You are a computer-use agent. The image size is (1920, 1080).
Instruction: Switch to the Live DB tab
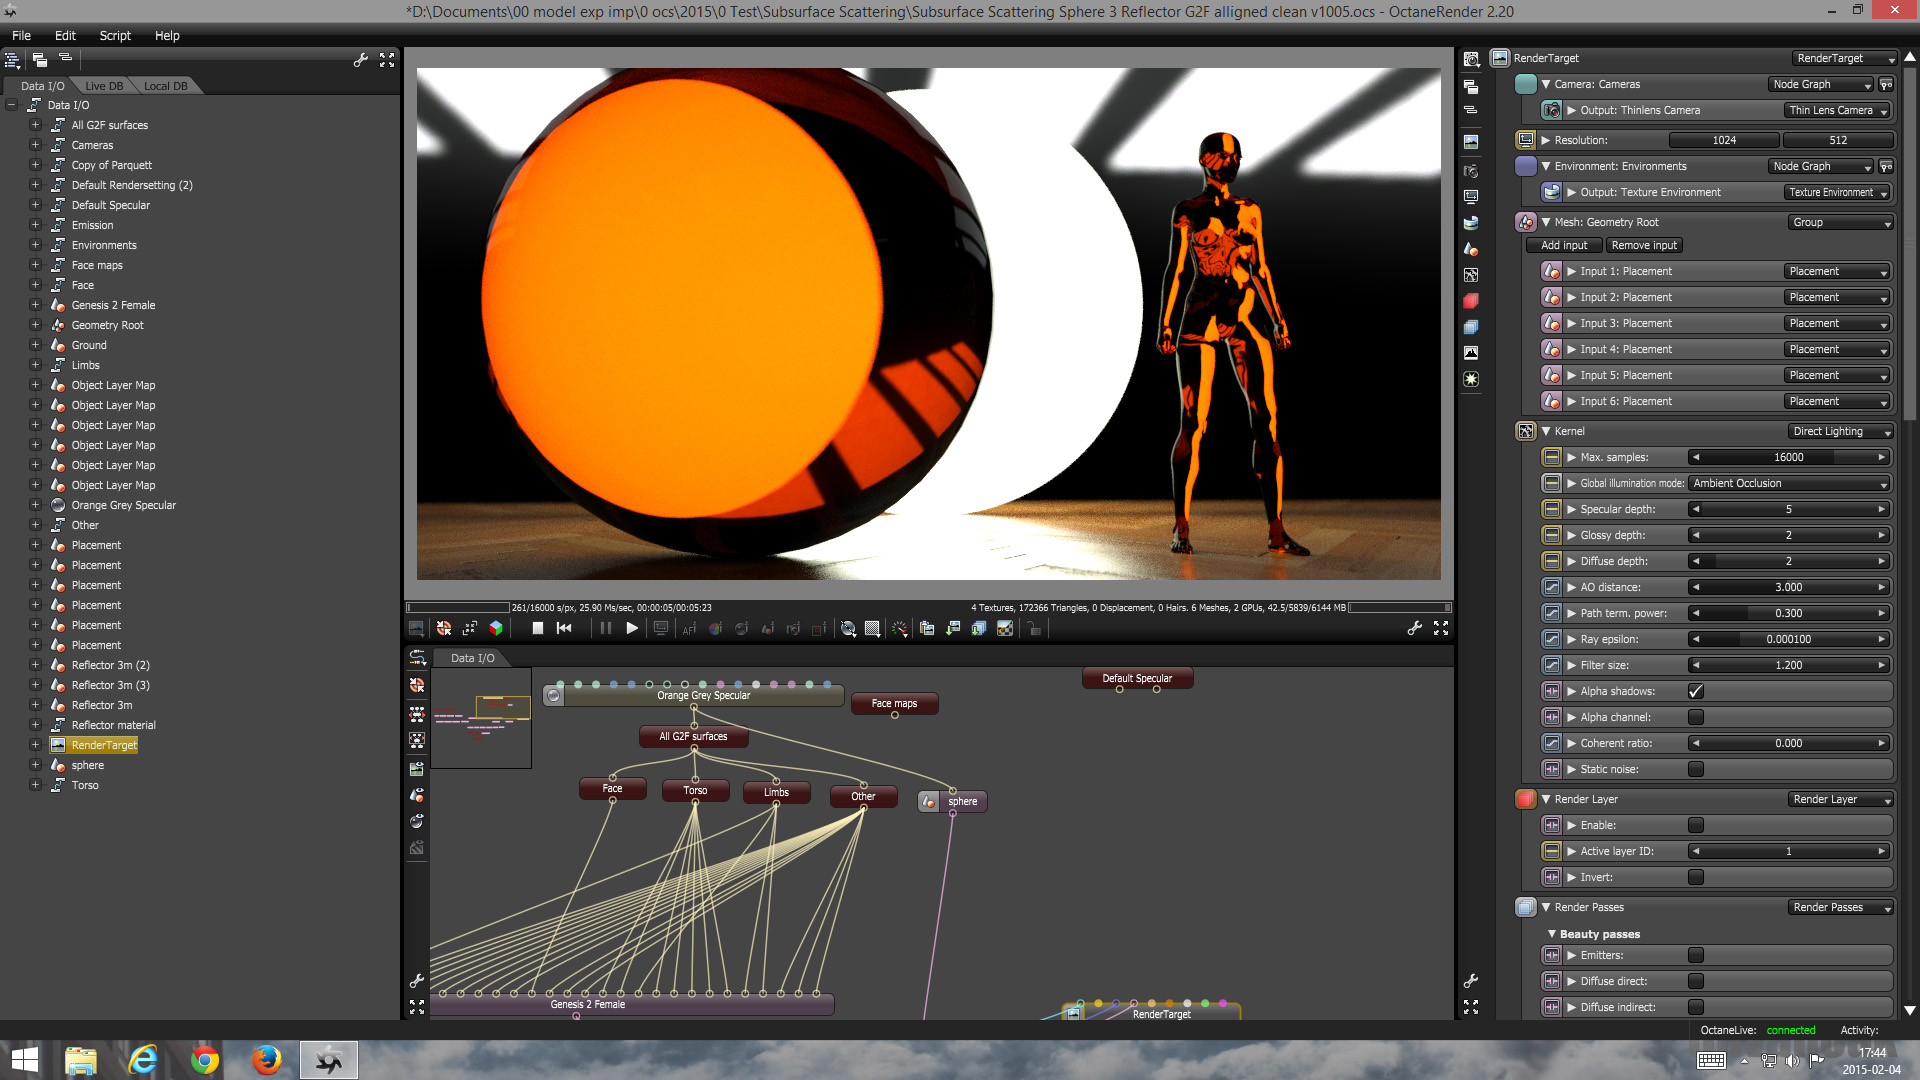pyautogui.click(x=104, y=86)
